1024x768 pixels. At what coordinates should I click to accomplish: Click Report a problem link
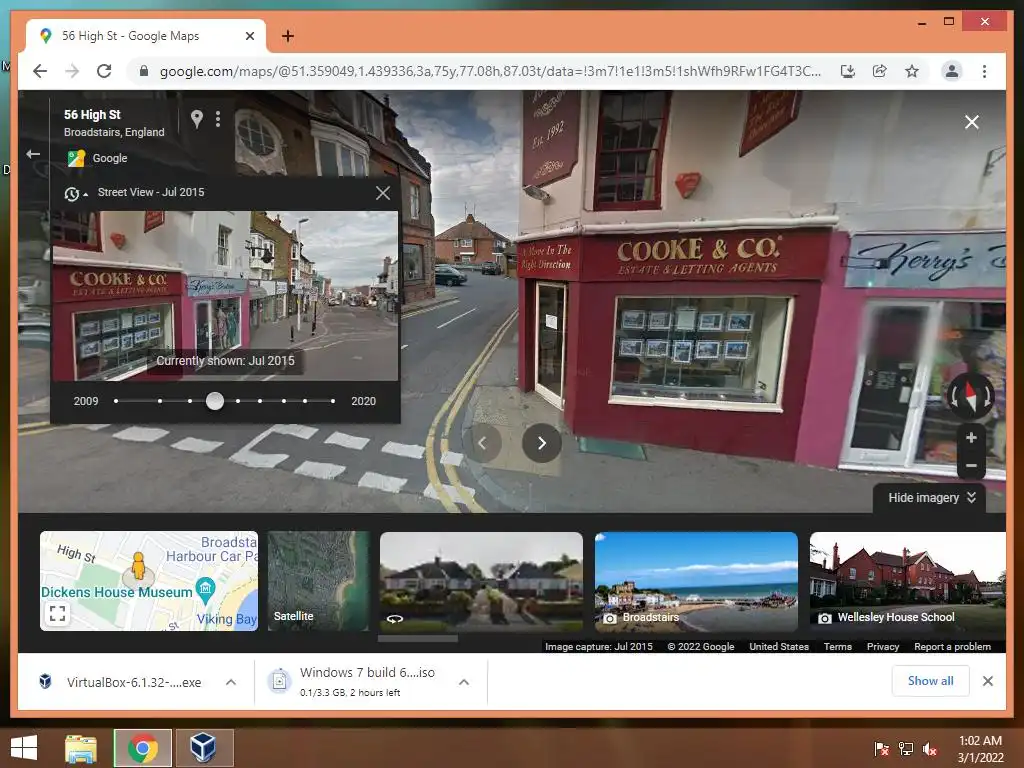click(952, 647)
